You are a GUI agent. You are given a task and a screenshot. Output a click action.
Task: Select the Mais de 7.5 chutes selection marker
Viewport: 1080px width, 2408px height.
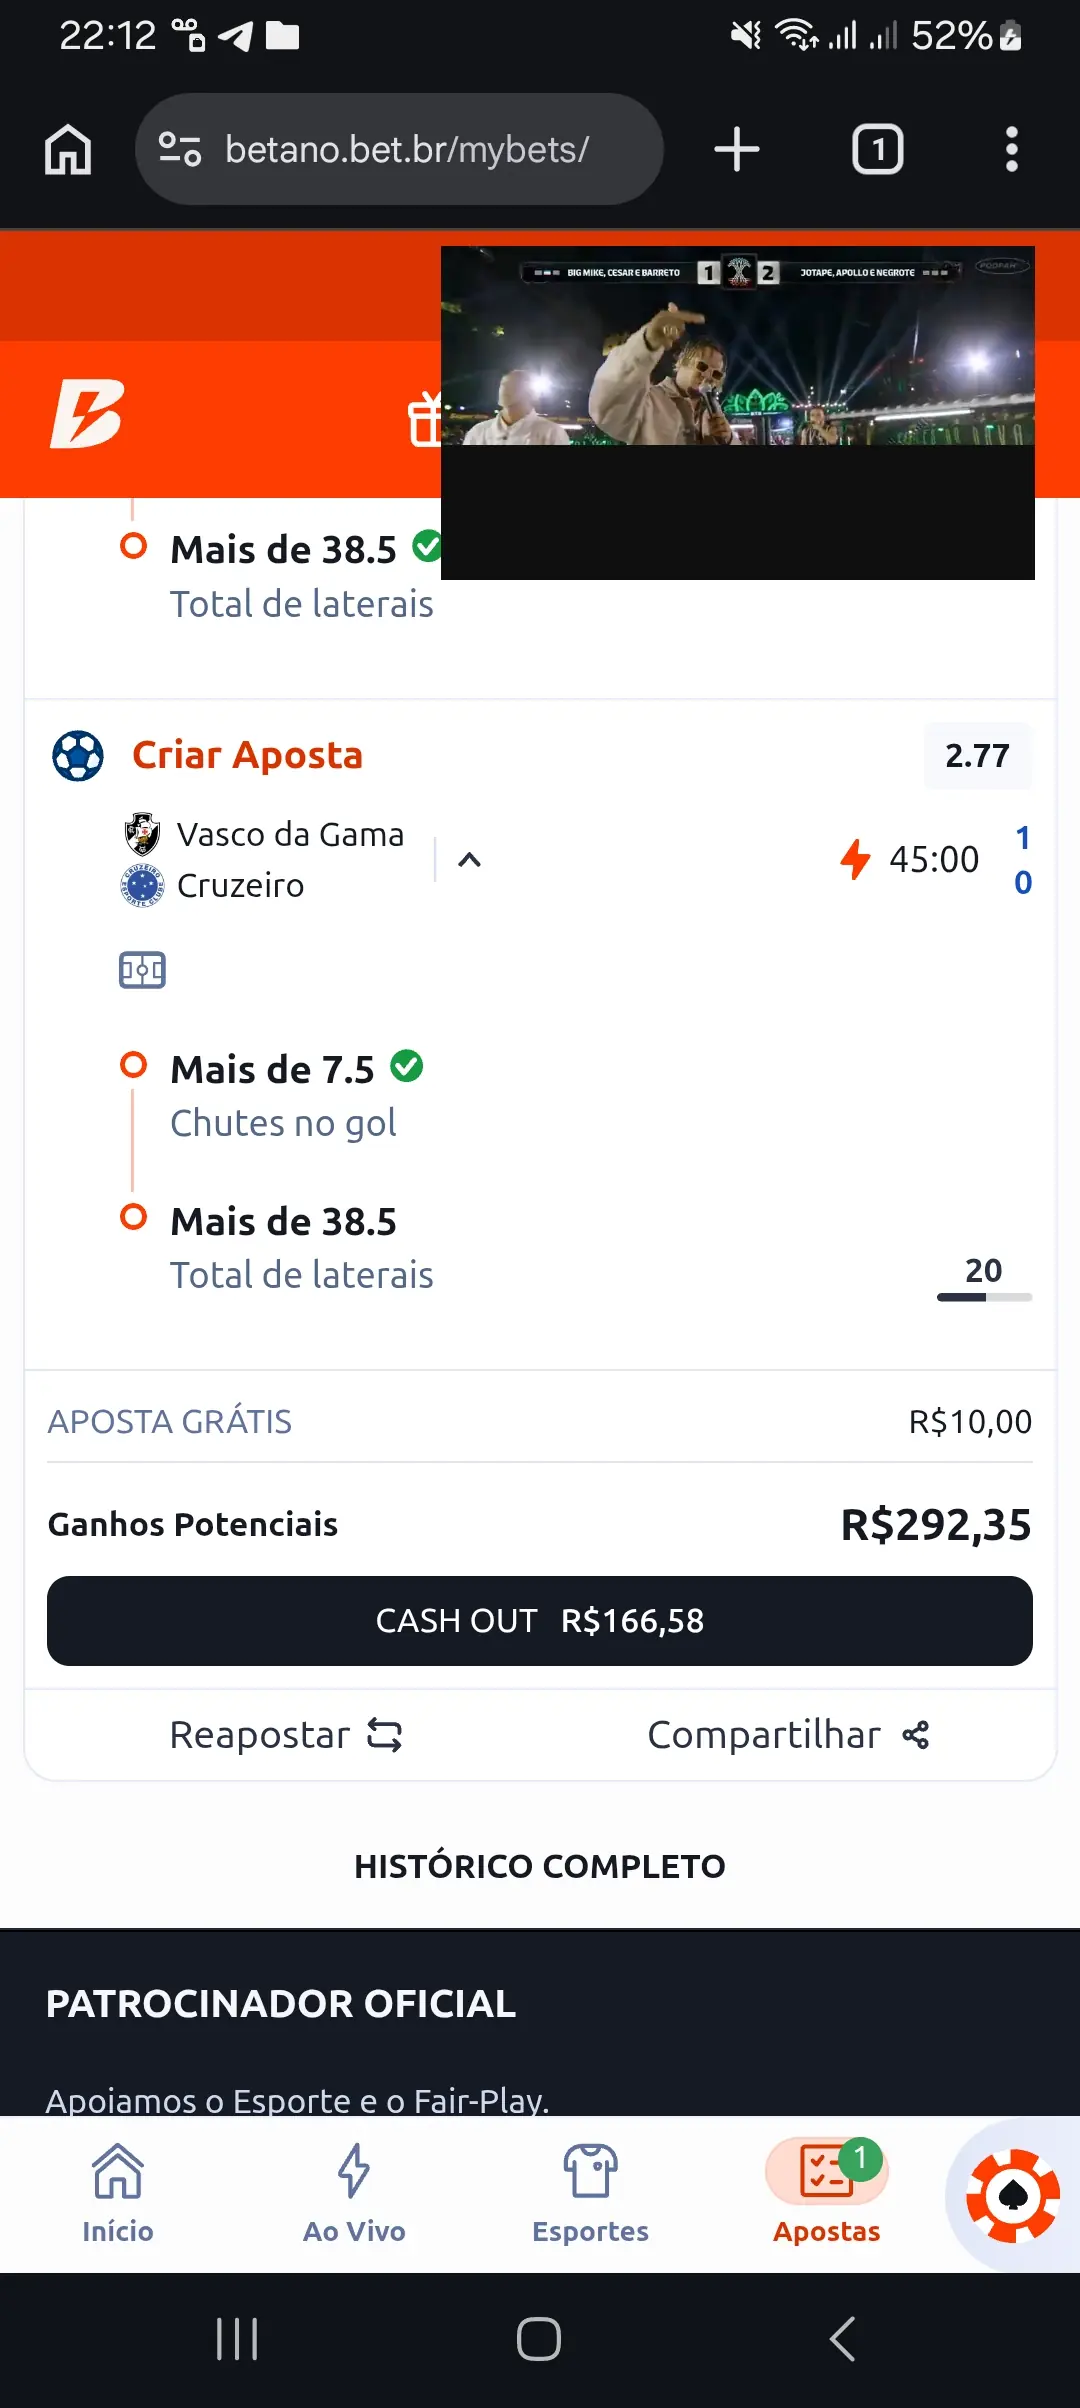(x=133, y=1064)
